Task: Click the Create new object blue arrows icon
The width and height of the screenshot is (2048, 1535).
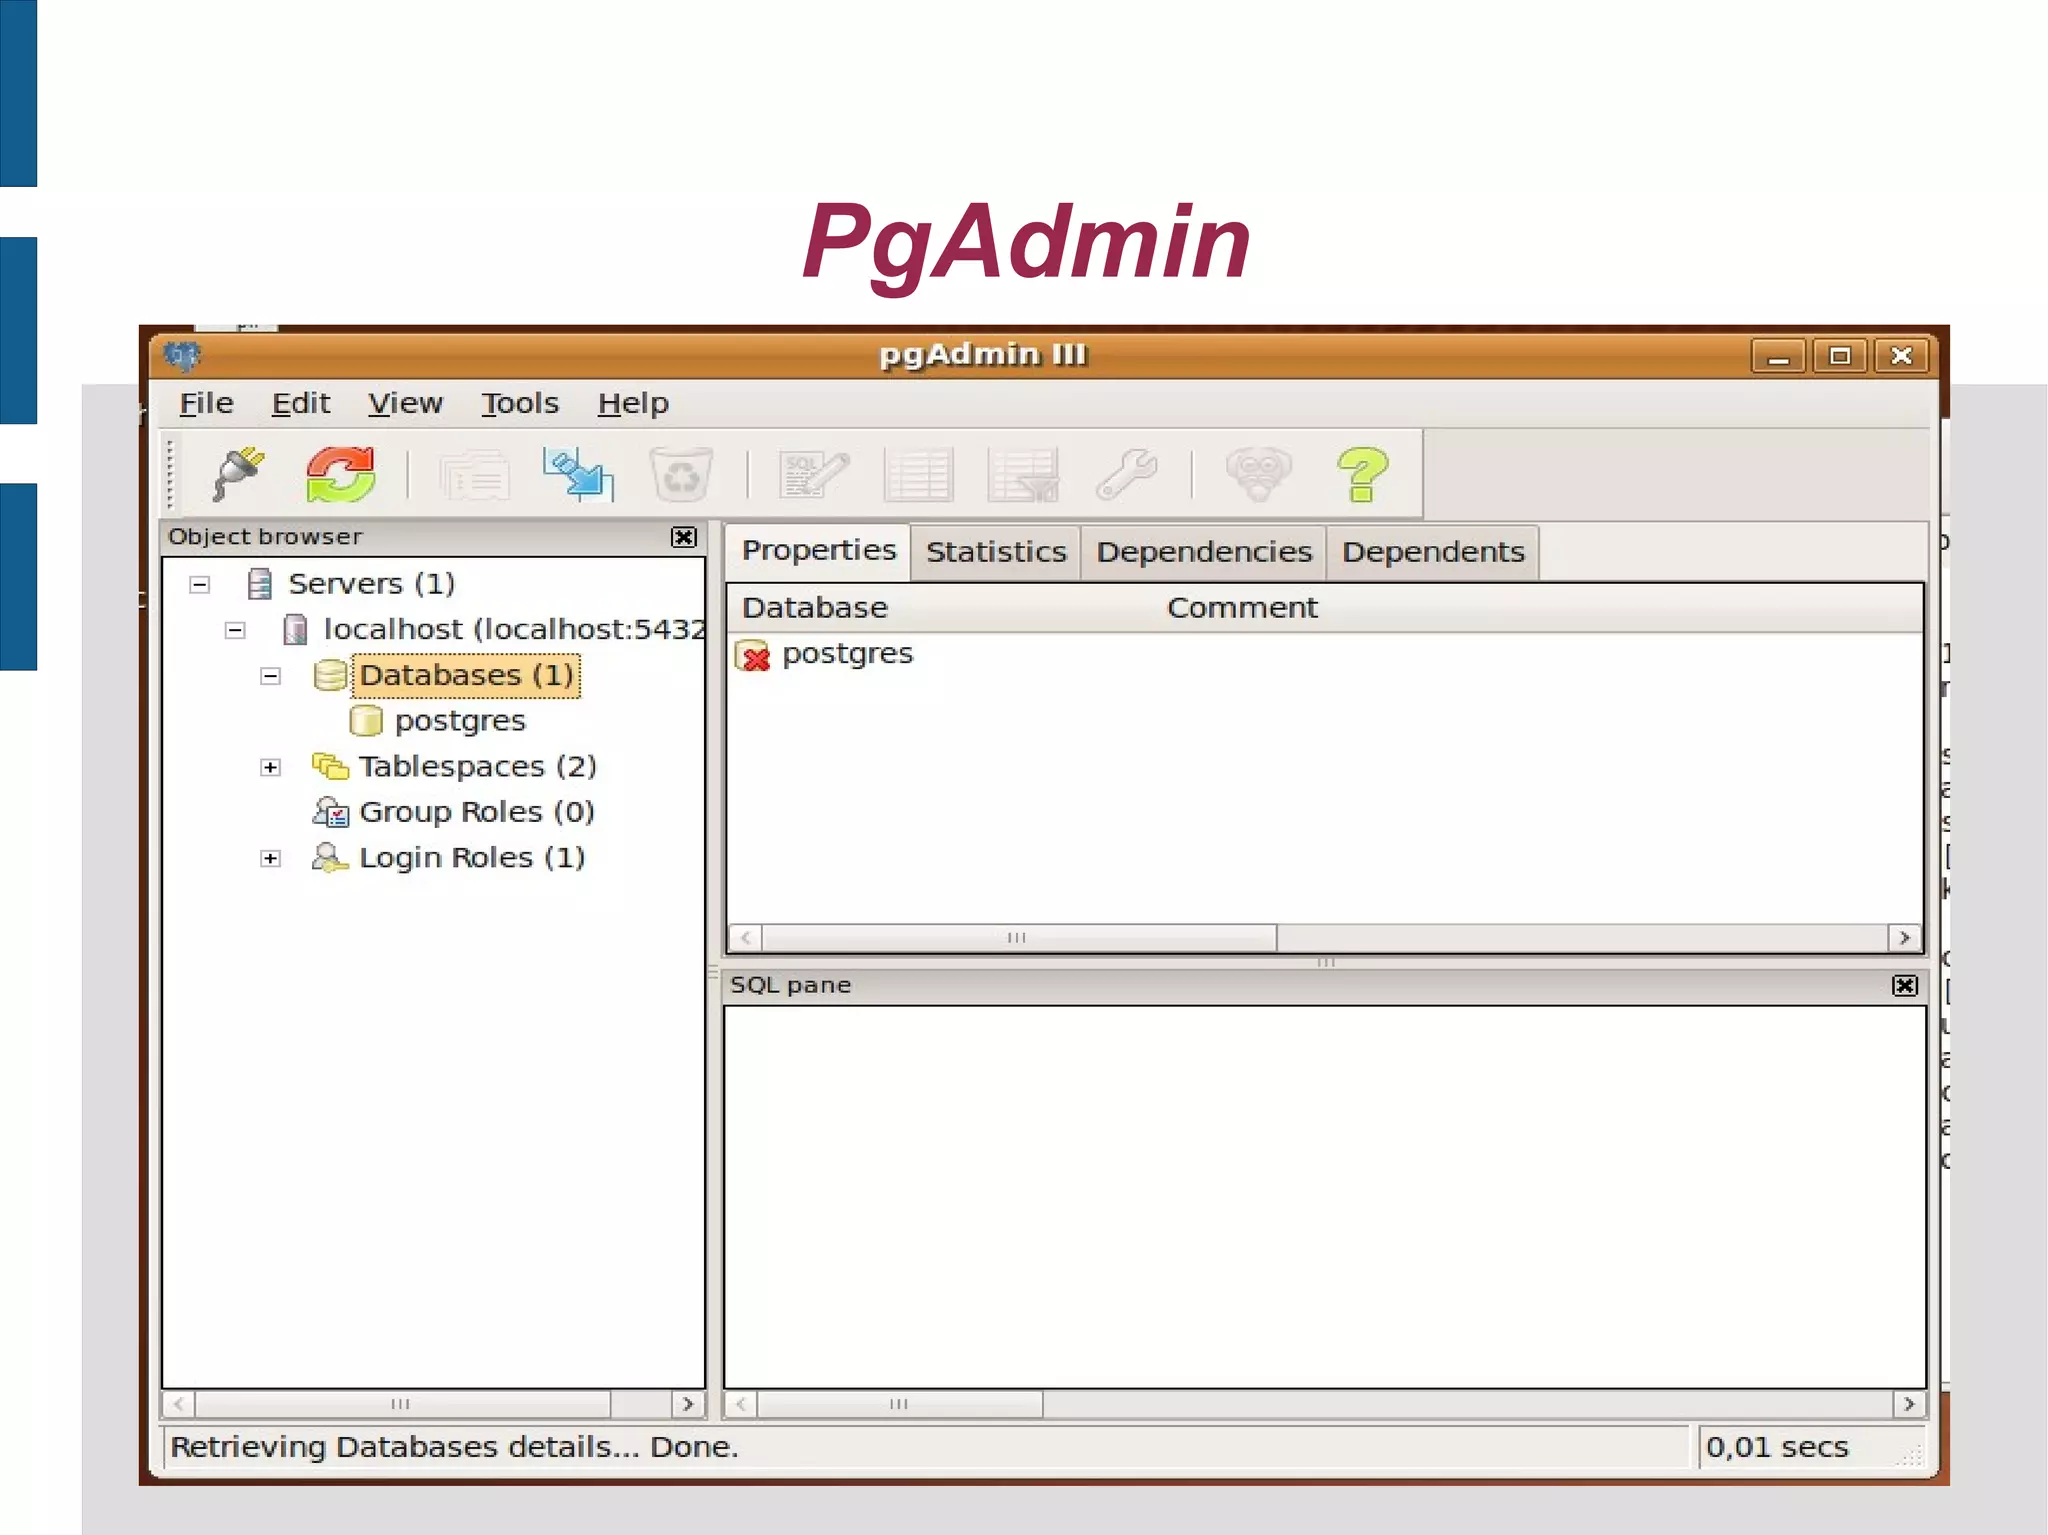Action: point(578,474)
